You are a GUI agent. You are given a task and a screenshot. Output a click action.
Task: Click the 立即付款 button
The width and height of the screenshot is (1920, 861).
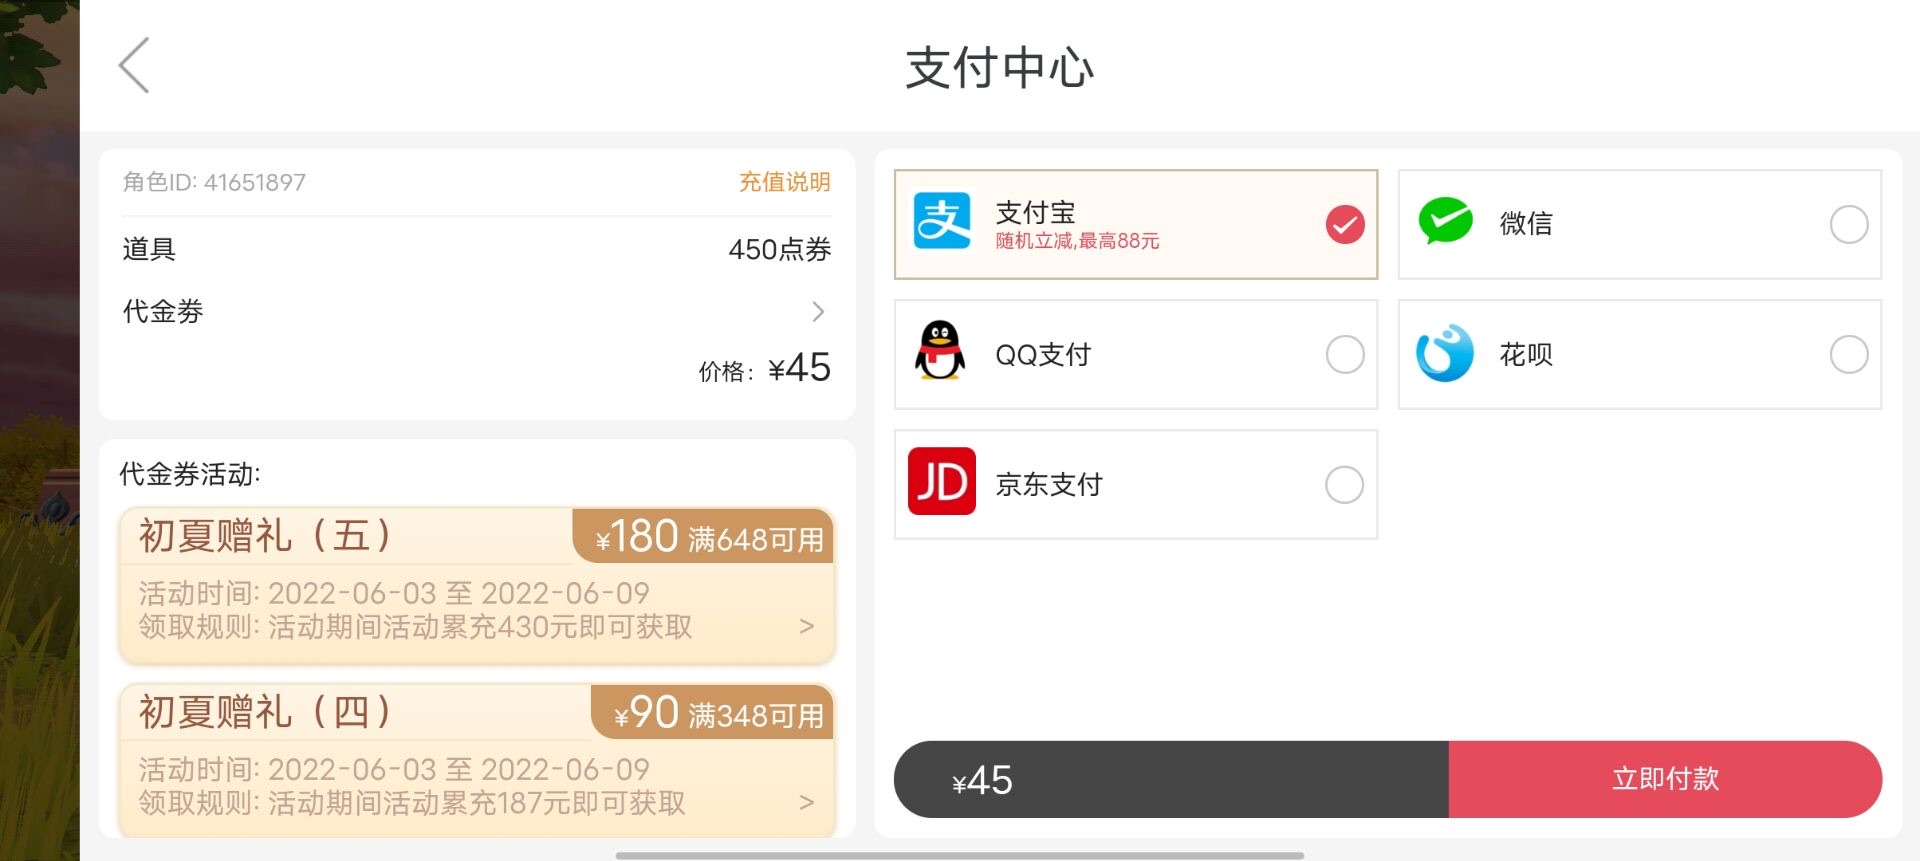pyautogui.click(x=1665, y=779)
